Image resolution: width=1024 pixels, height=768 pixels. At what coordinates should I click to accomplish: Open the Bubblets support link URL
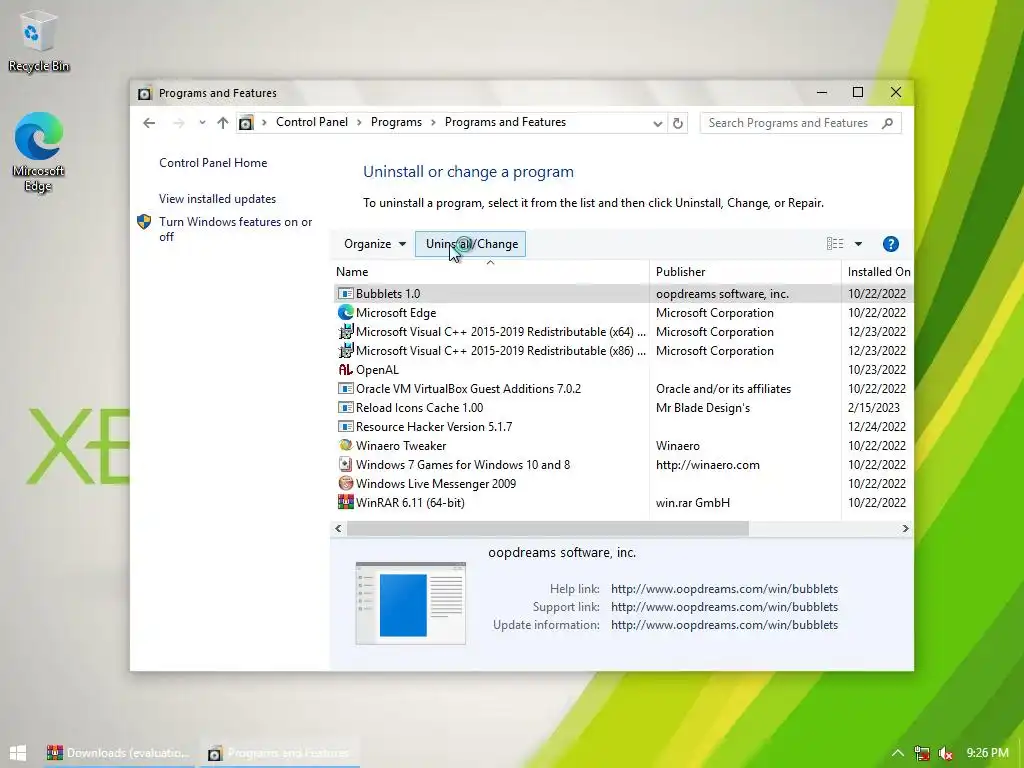pos(724,607)
